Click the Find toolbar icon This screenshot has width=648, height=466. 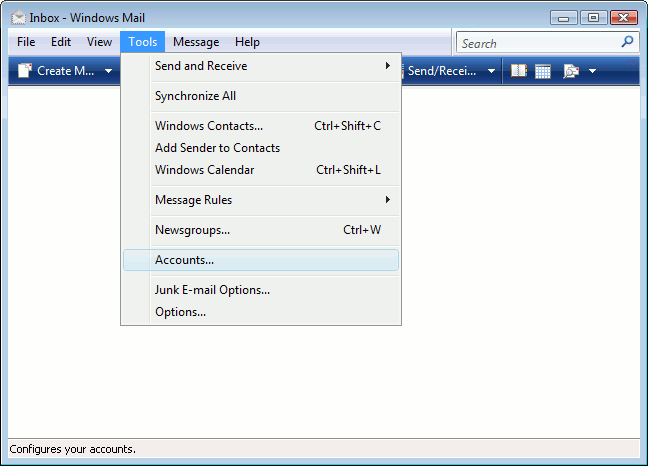coord(571,71)
